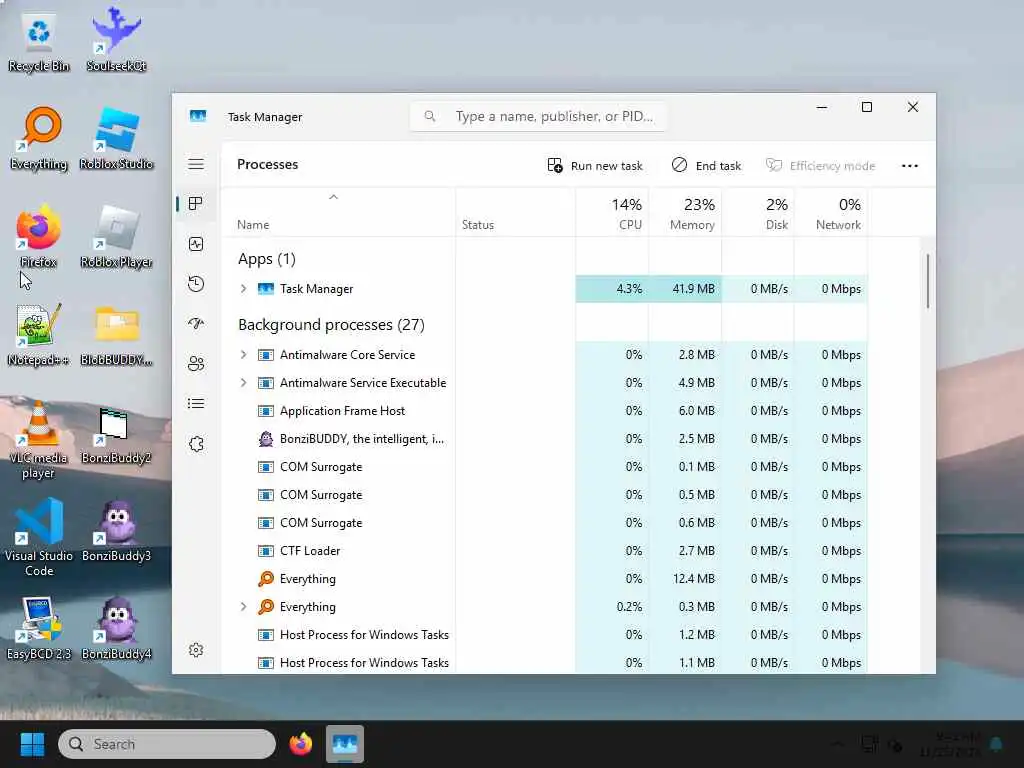Select SoulseekQt desktop shortcut
This screenshot has height=768, width=1024.
coord(116,39)
